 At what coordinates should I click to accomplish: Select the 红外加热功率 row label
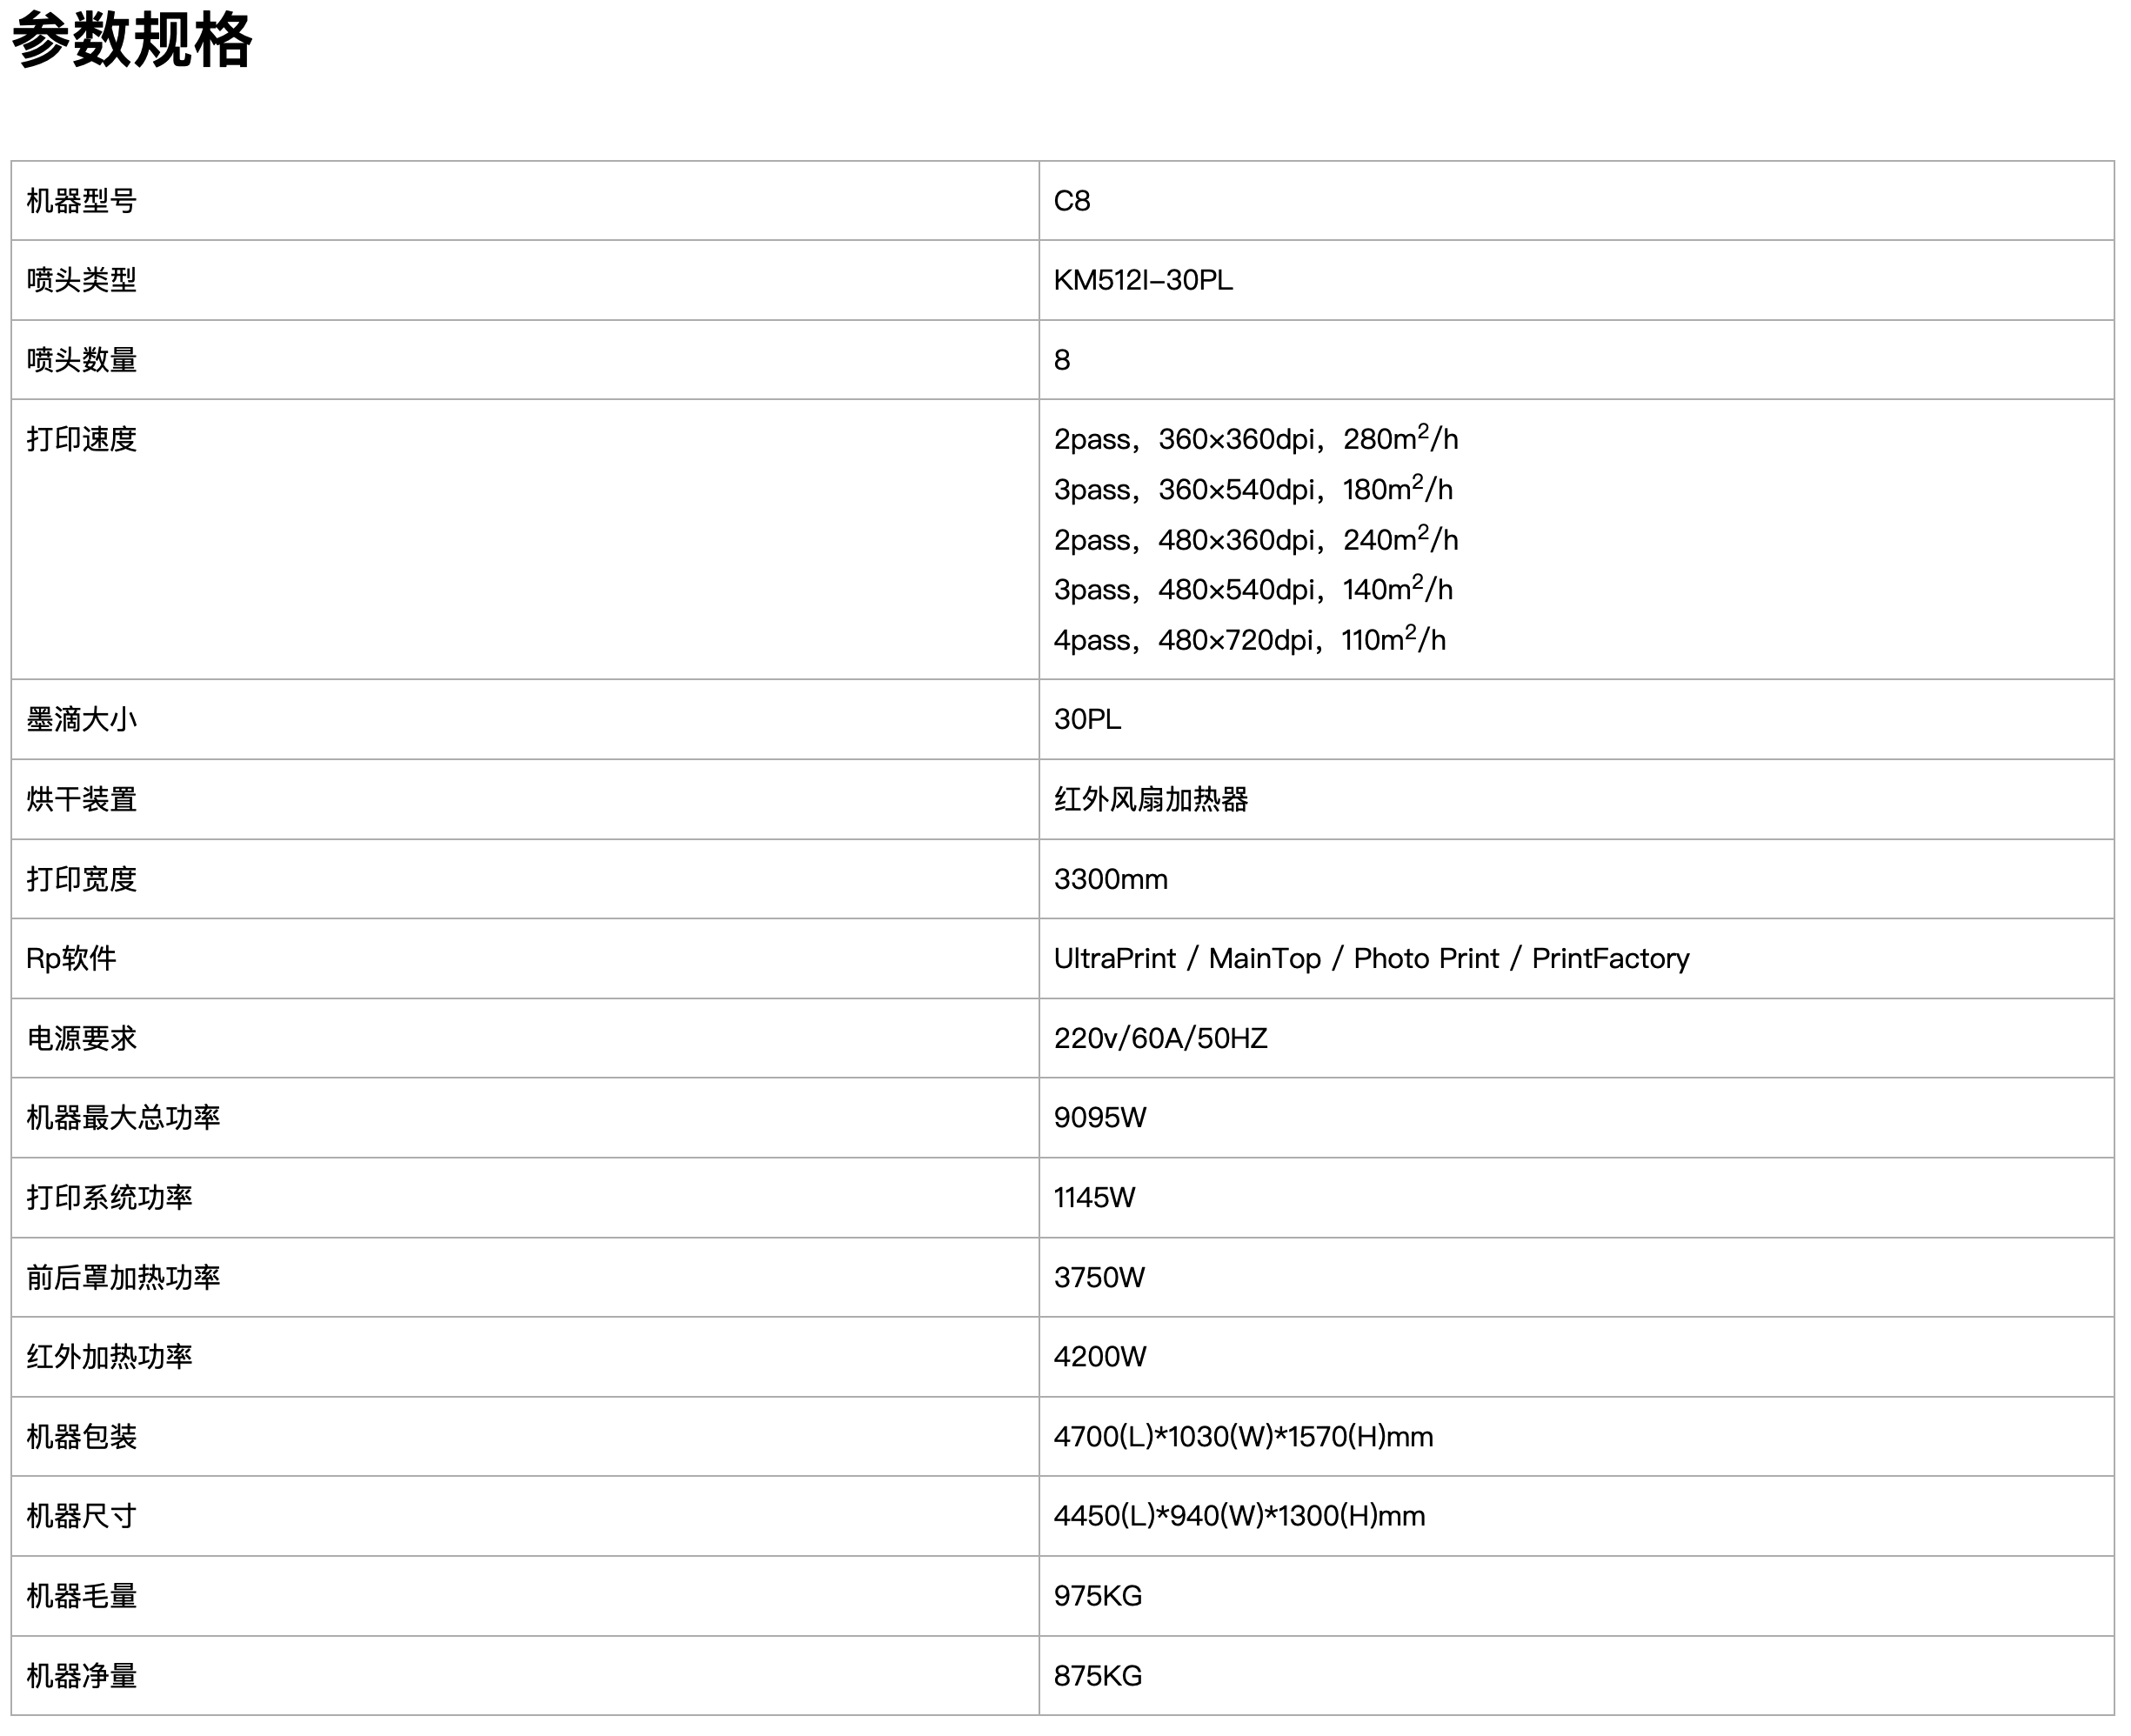[x=109, y=1356]
